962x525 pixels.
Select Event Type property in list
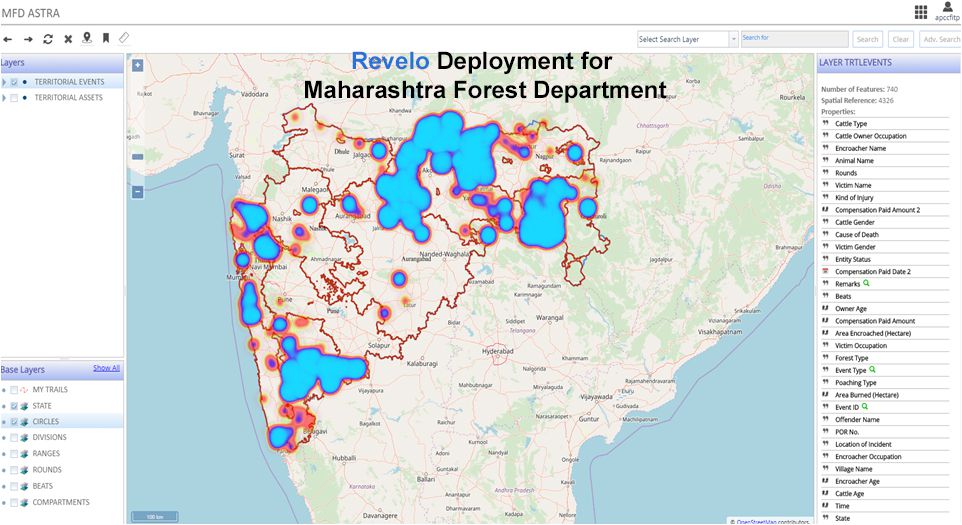(850, 370)
